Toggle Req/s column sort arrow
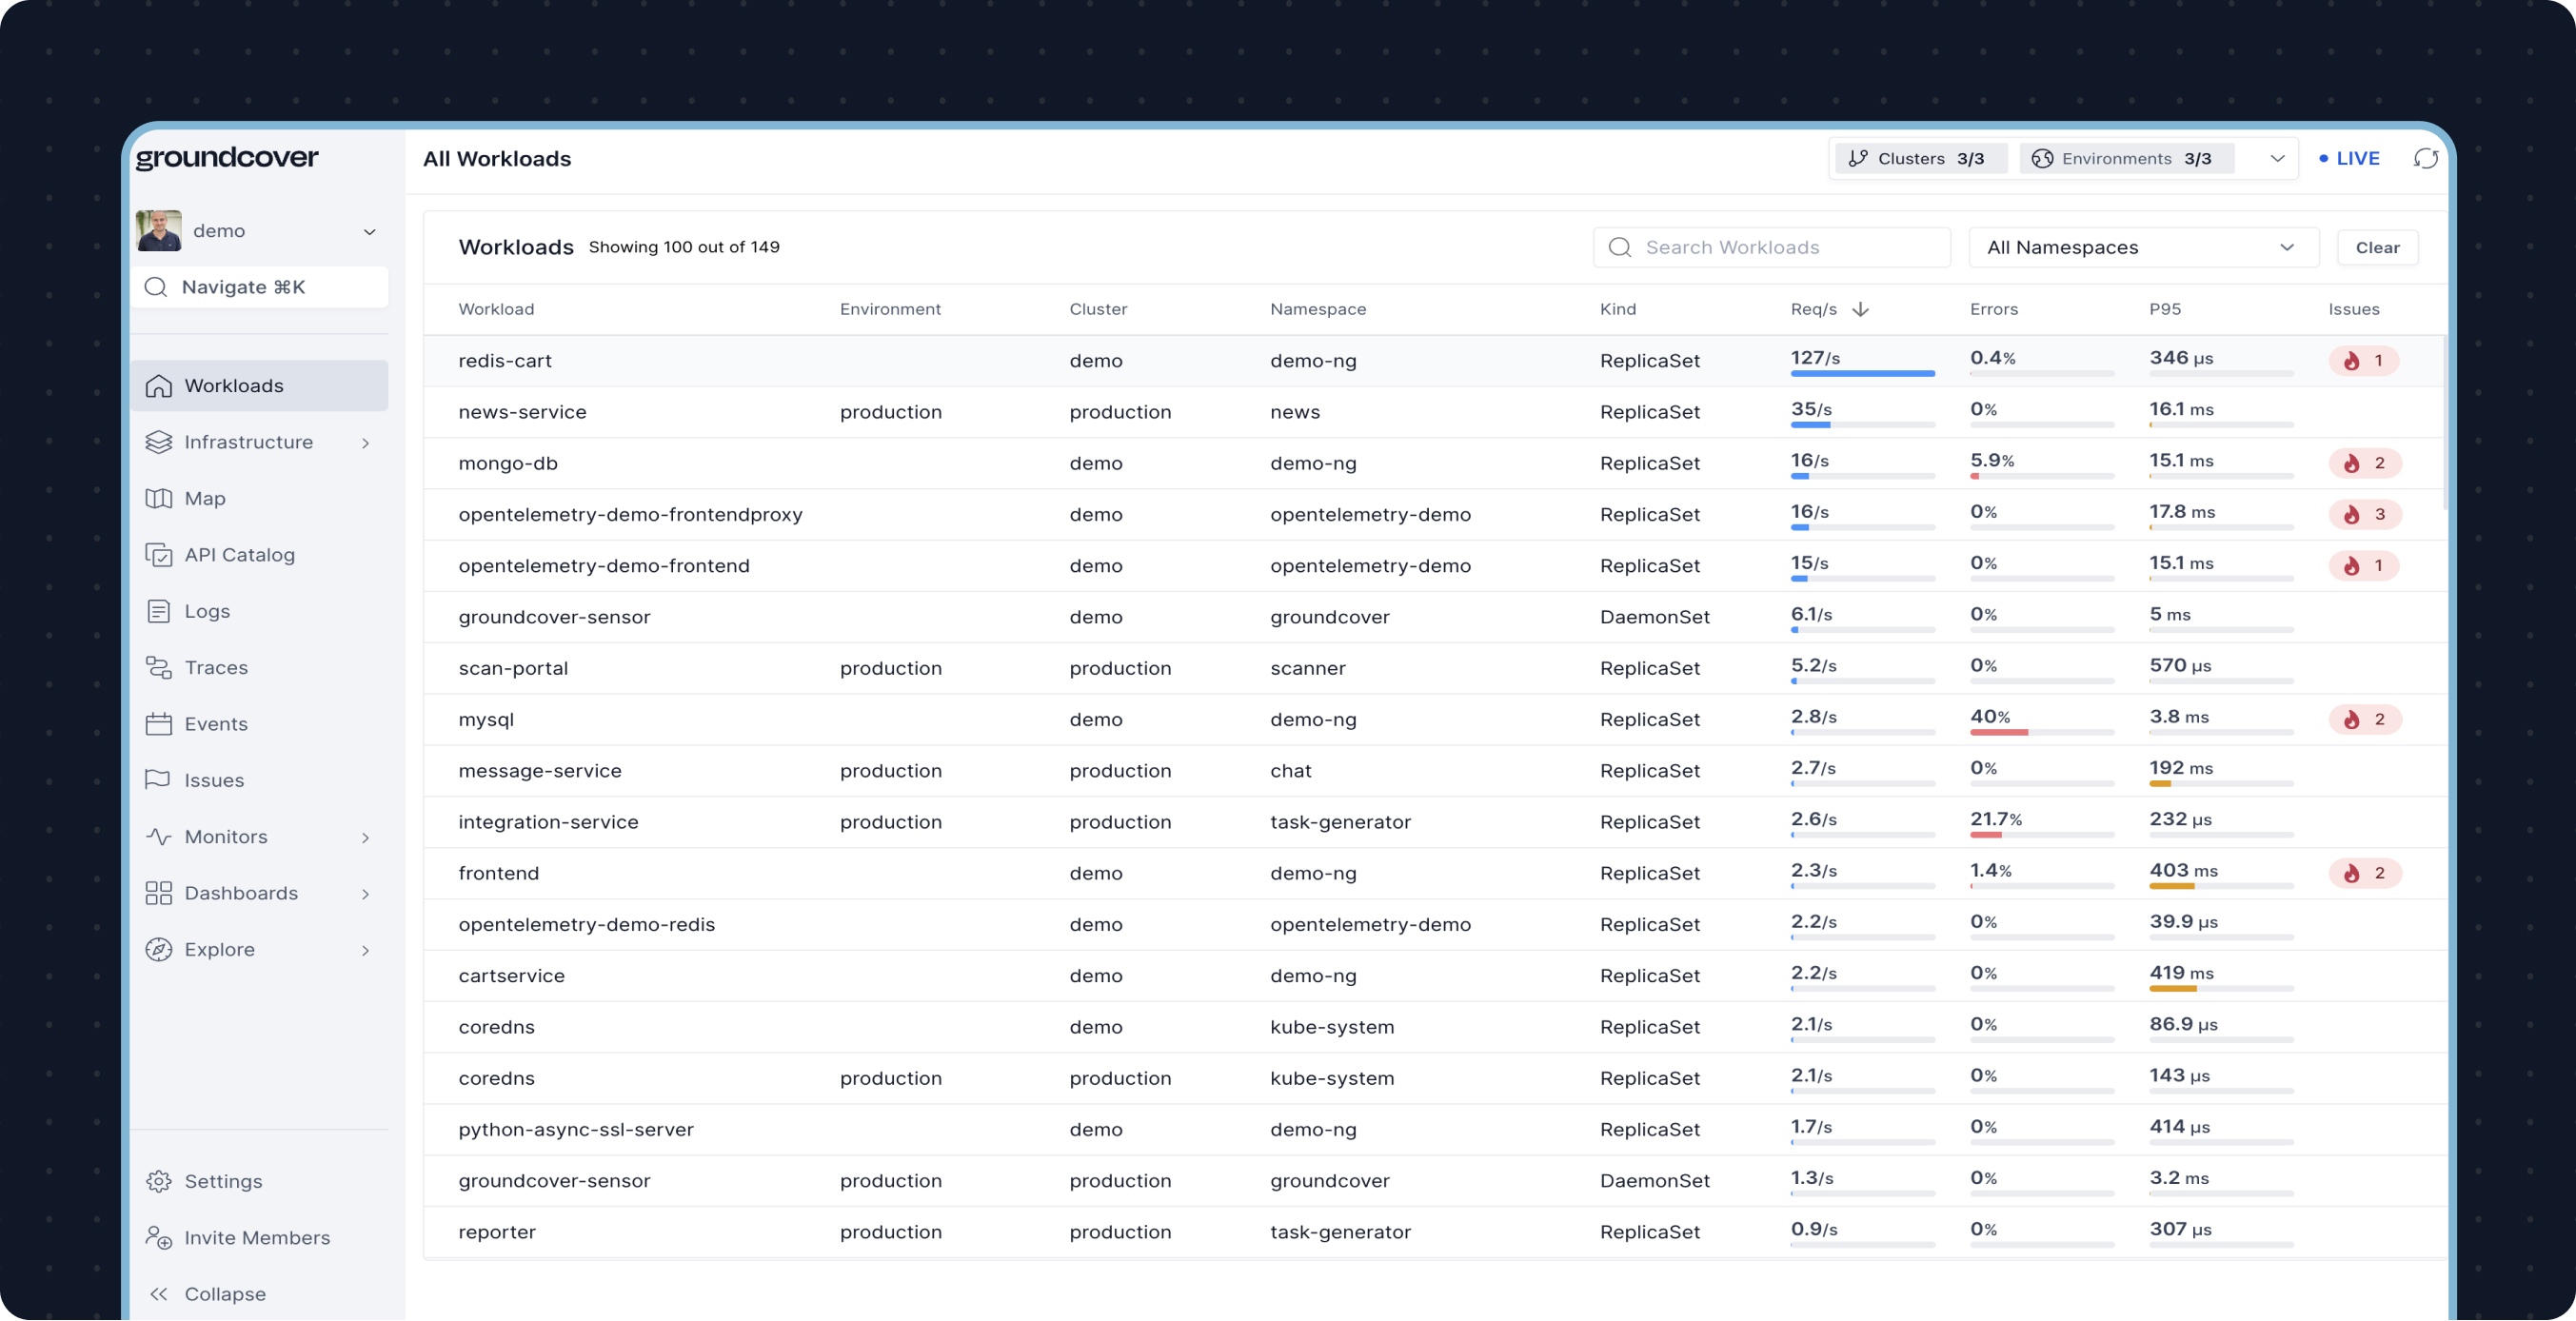 (x=1860, y=309)
